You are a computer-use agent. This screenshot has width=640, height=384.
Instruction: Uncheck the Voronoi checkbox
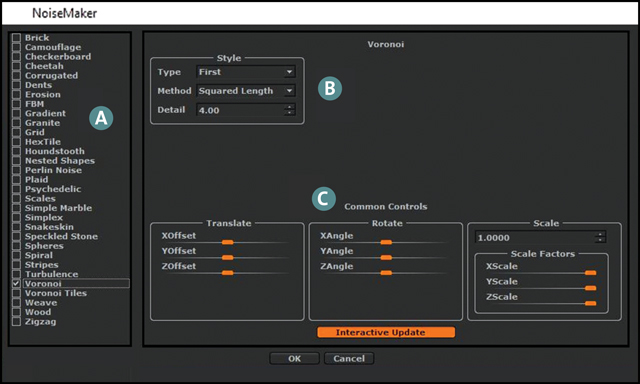(16, 283)
